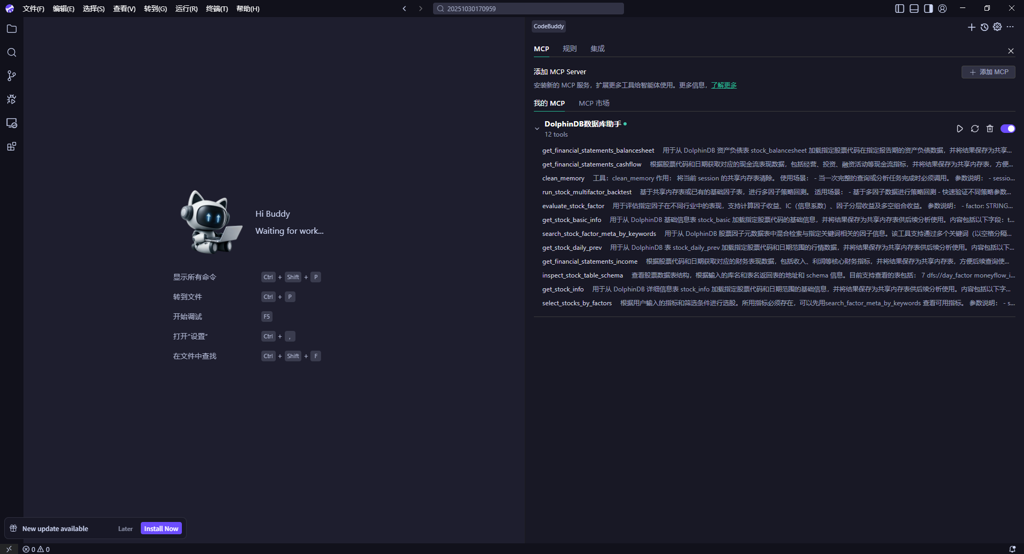Open the Source Control branch icon
The height and width of the screenshot is (554, 1024).
(x=12, y=76)
